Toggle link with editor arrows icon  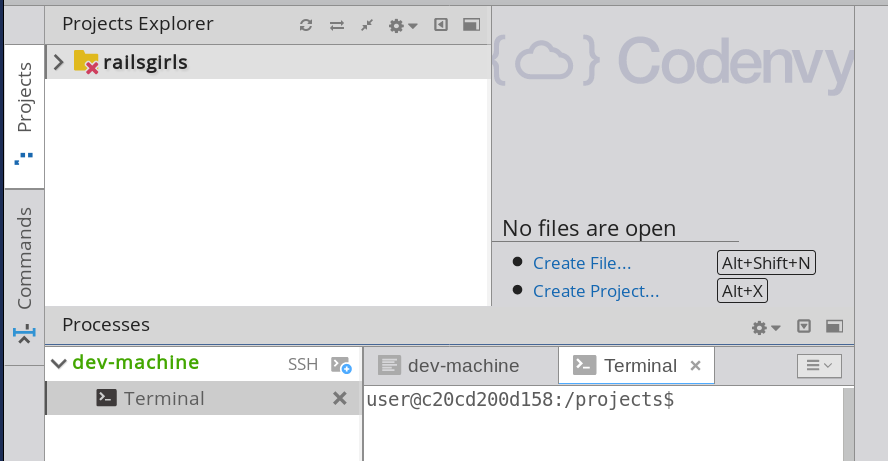pyautogui.click(x=337, y=25)
